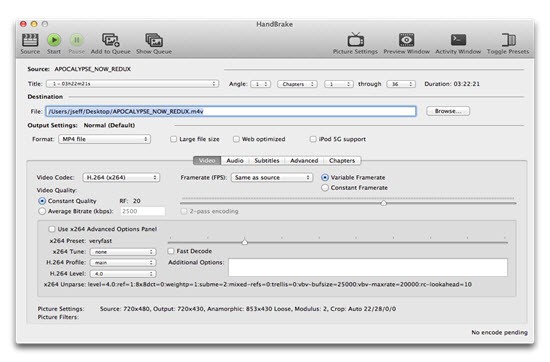Open the Title dropdown showing 1 - 03h22m21s

pyautogui.click(x=133, y=84)
